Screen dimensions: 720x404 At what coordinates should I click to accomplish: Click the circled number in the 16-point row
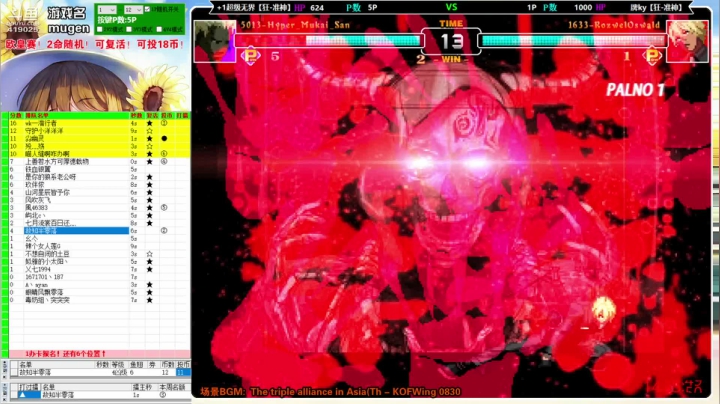pyautogui.click(x=164, y=123)
